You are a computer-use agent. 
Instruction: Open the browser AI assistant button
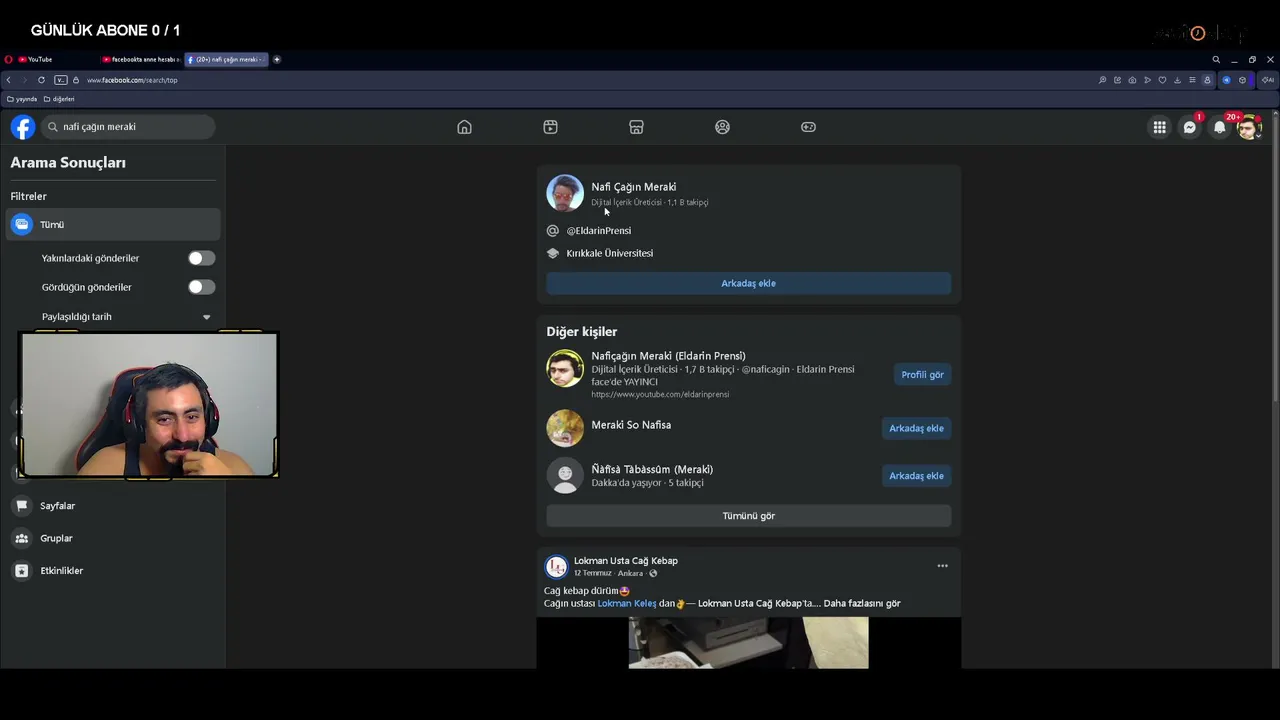tap(1268, 80)
